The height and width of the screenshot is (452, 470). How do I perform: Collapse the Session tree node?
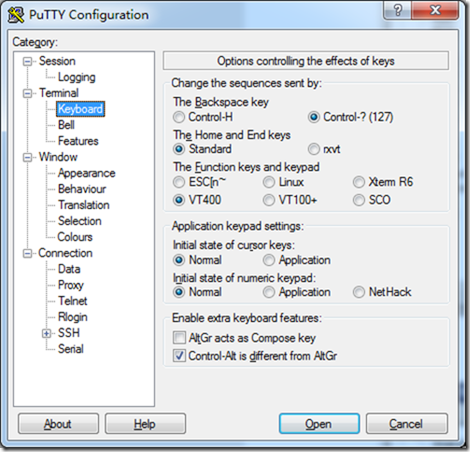click(x=27, y=62)
